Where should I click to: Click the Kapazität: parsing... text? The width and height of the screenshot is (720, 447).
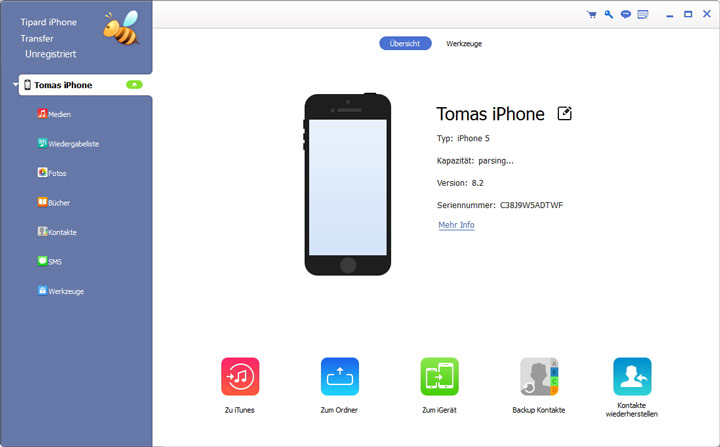pos(475,161)
